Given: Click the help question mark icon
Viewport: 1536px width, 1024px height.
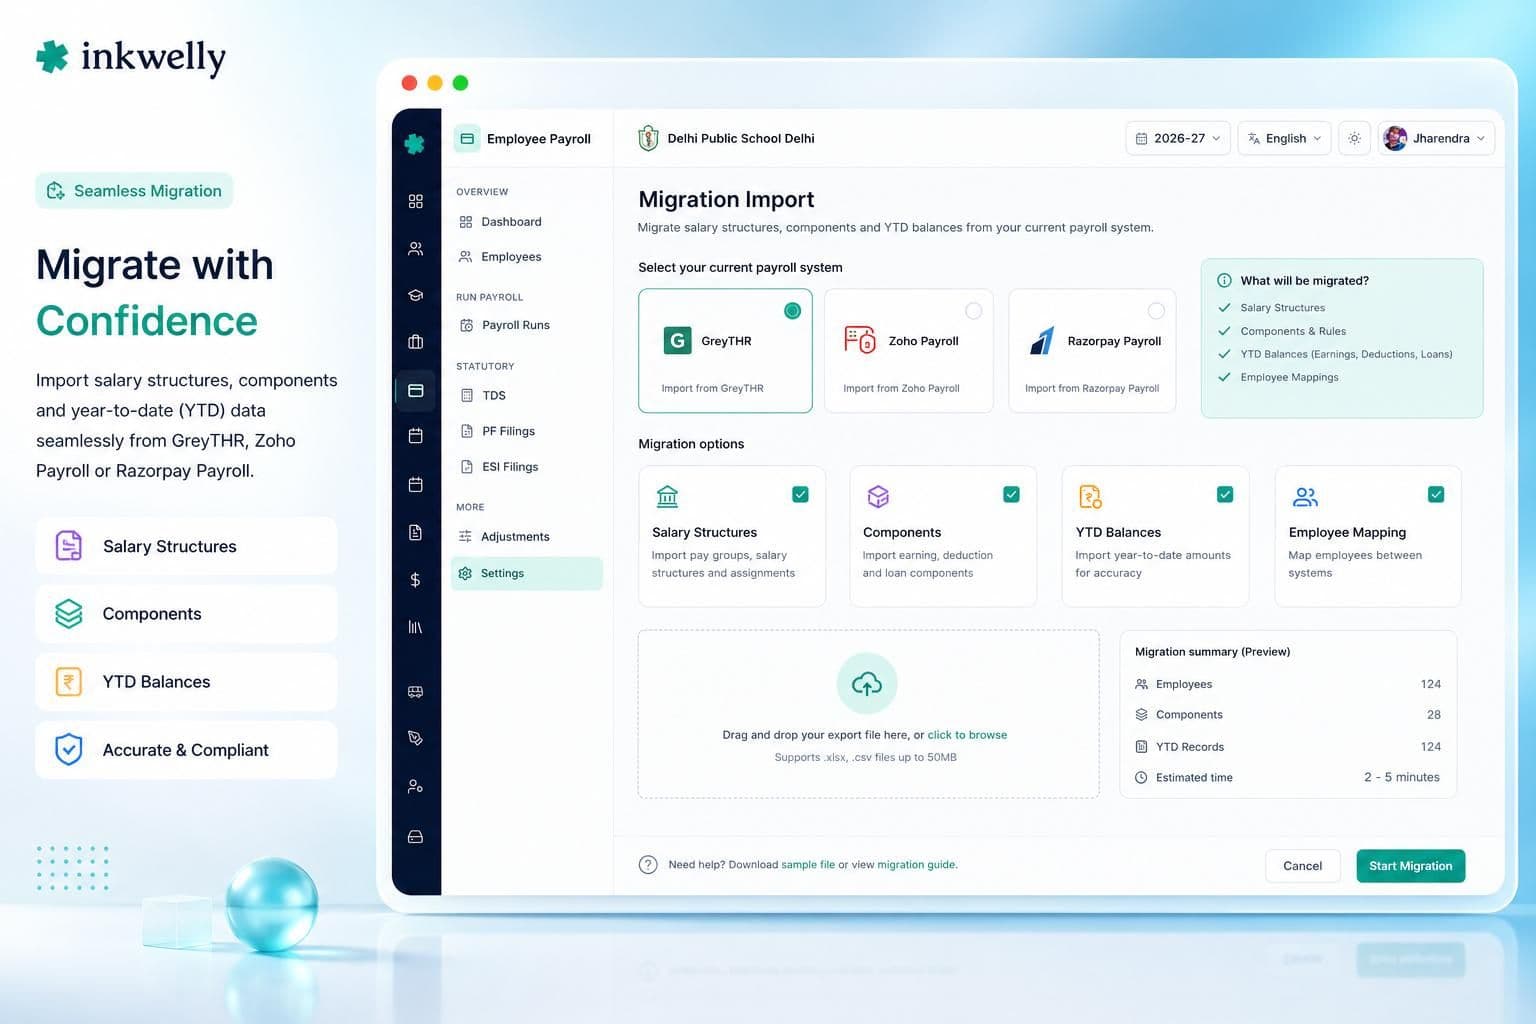Looking at the screenshot, I should 648,865.
